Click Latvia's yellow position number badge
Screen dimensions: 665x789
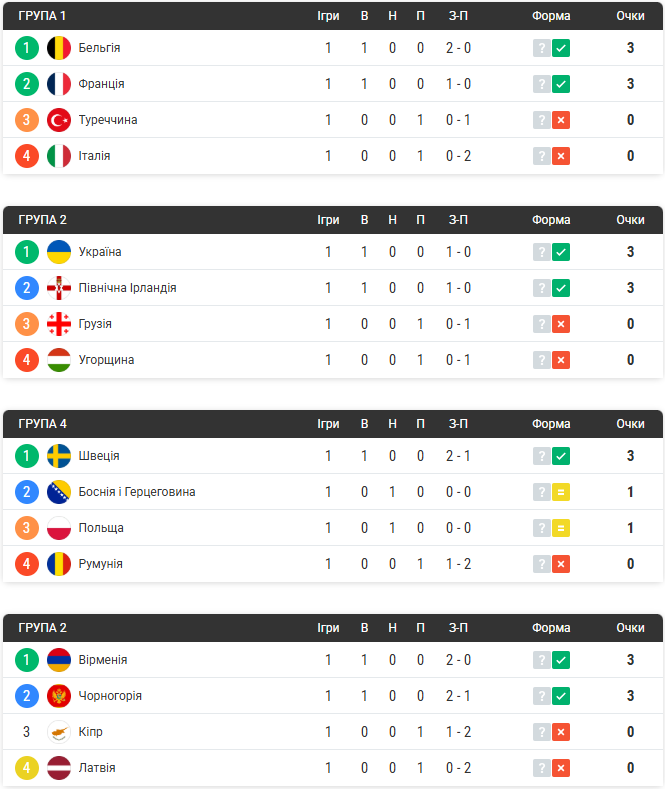tap(27, 768)
